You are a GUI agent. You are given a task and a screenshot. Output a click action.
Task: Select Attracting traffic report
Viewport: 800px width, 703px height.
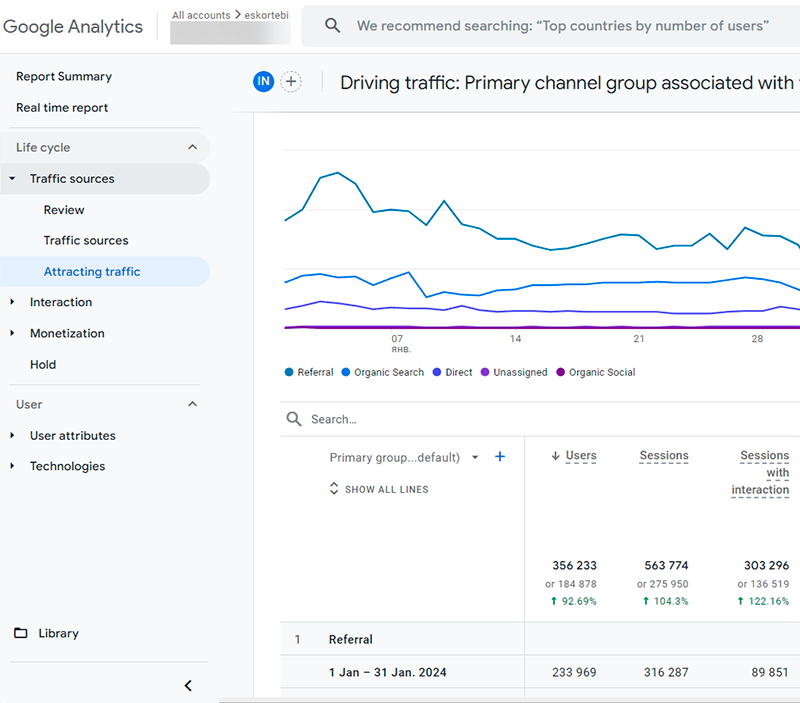coord(92,271)
